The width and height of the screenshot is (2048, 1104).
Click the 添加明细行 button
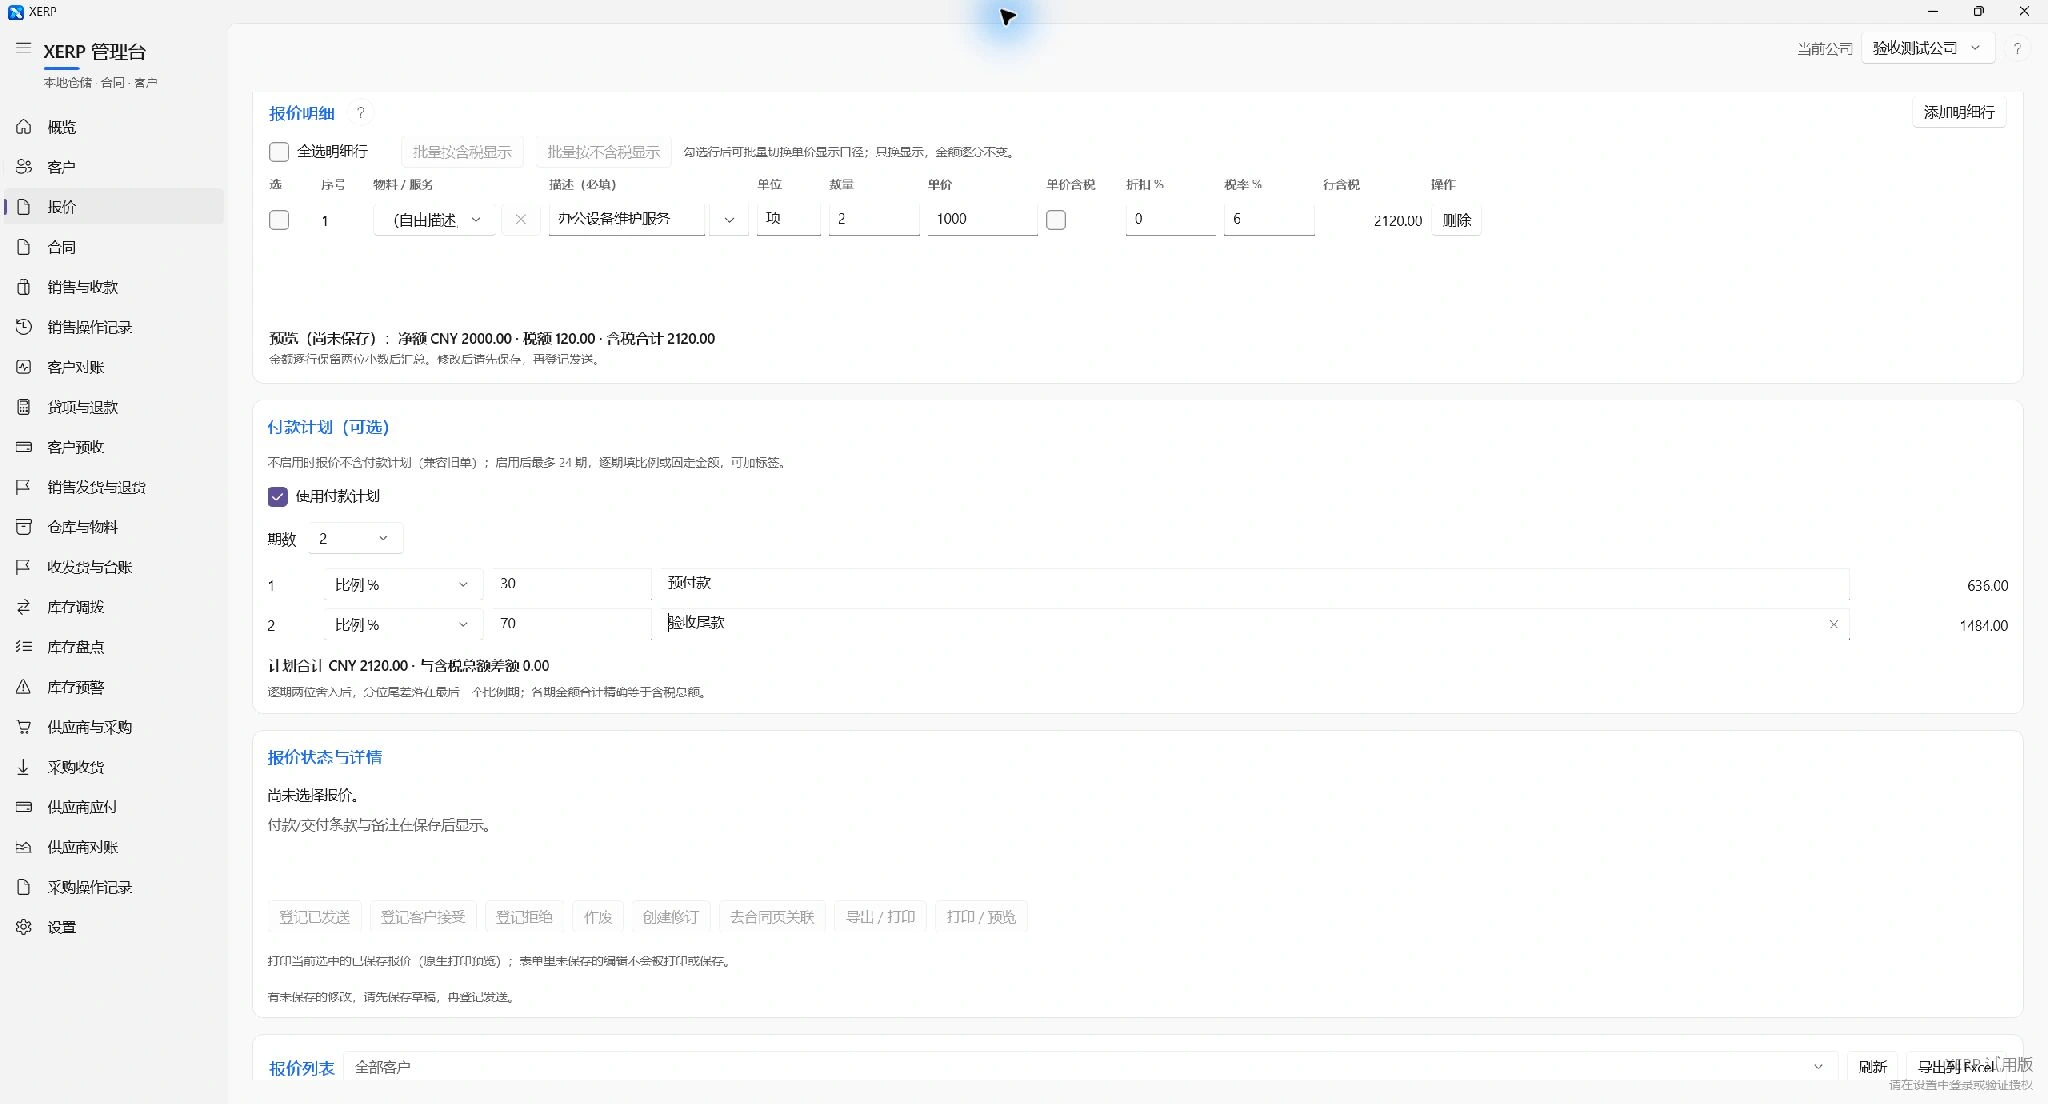pyautogui.click(x=1959, y=112)
